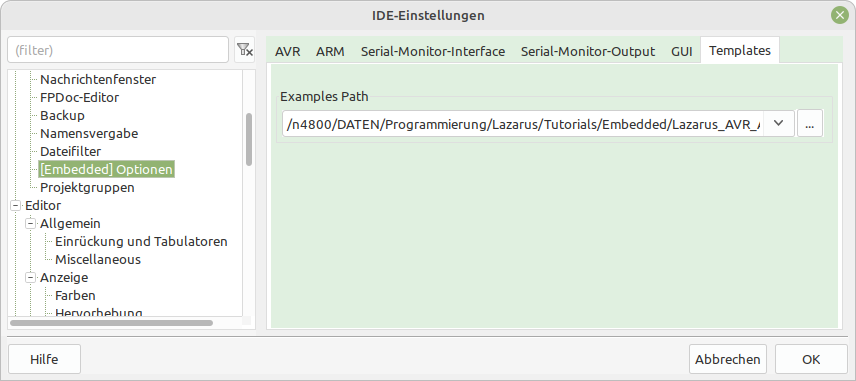Select Projektgruppen in the settings tree

tap(87, 188)
